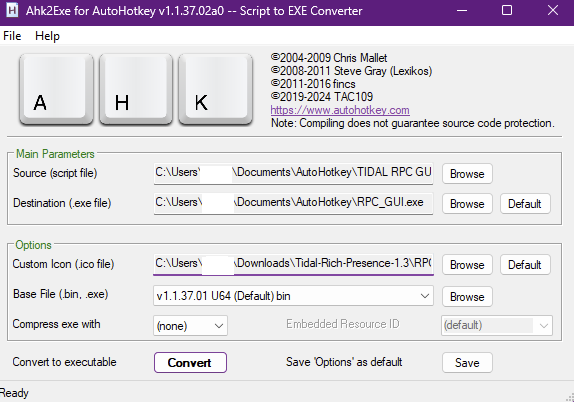Maximize the Ahk2Exe window

pyautogui.click(x=507, y=10)
